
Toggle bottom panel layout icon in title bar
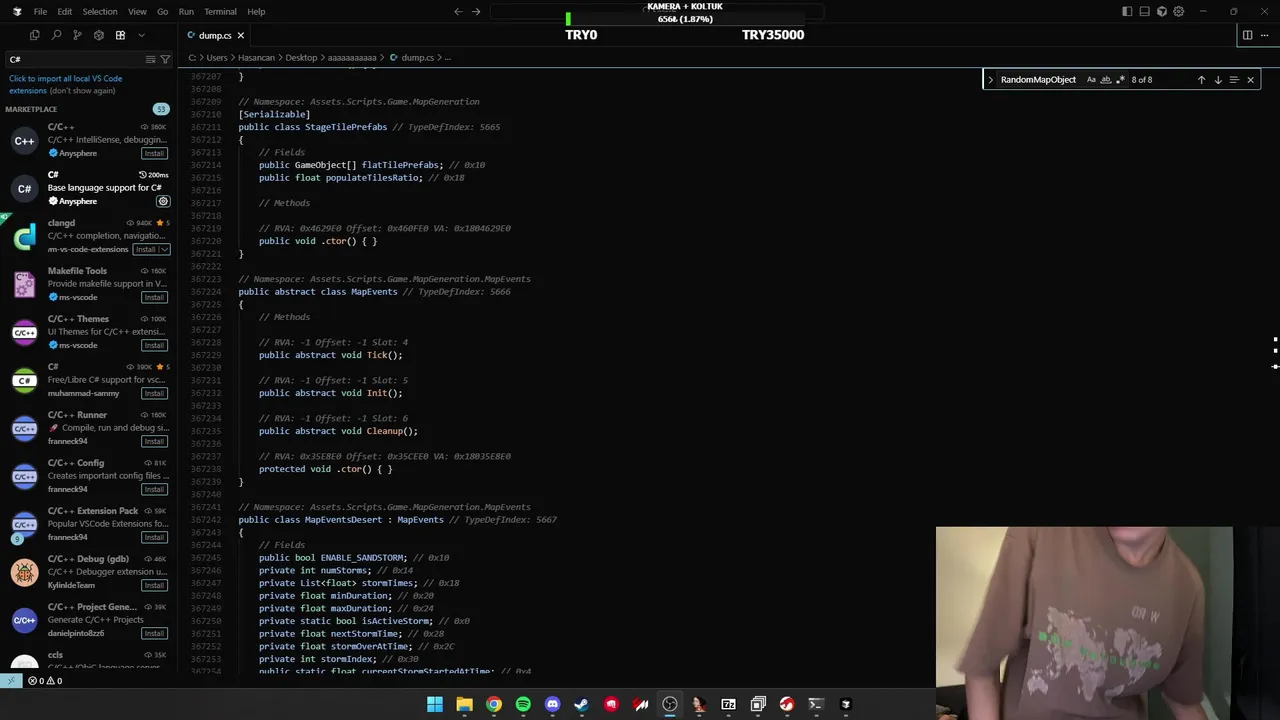pyautogui.click(x=1144, y=11)
